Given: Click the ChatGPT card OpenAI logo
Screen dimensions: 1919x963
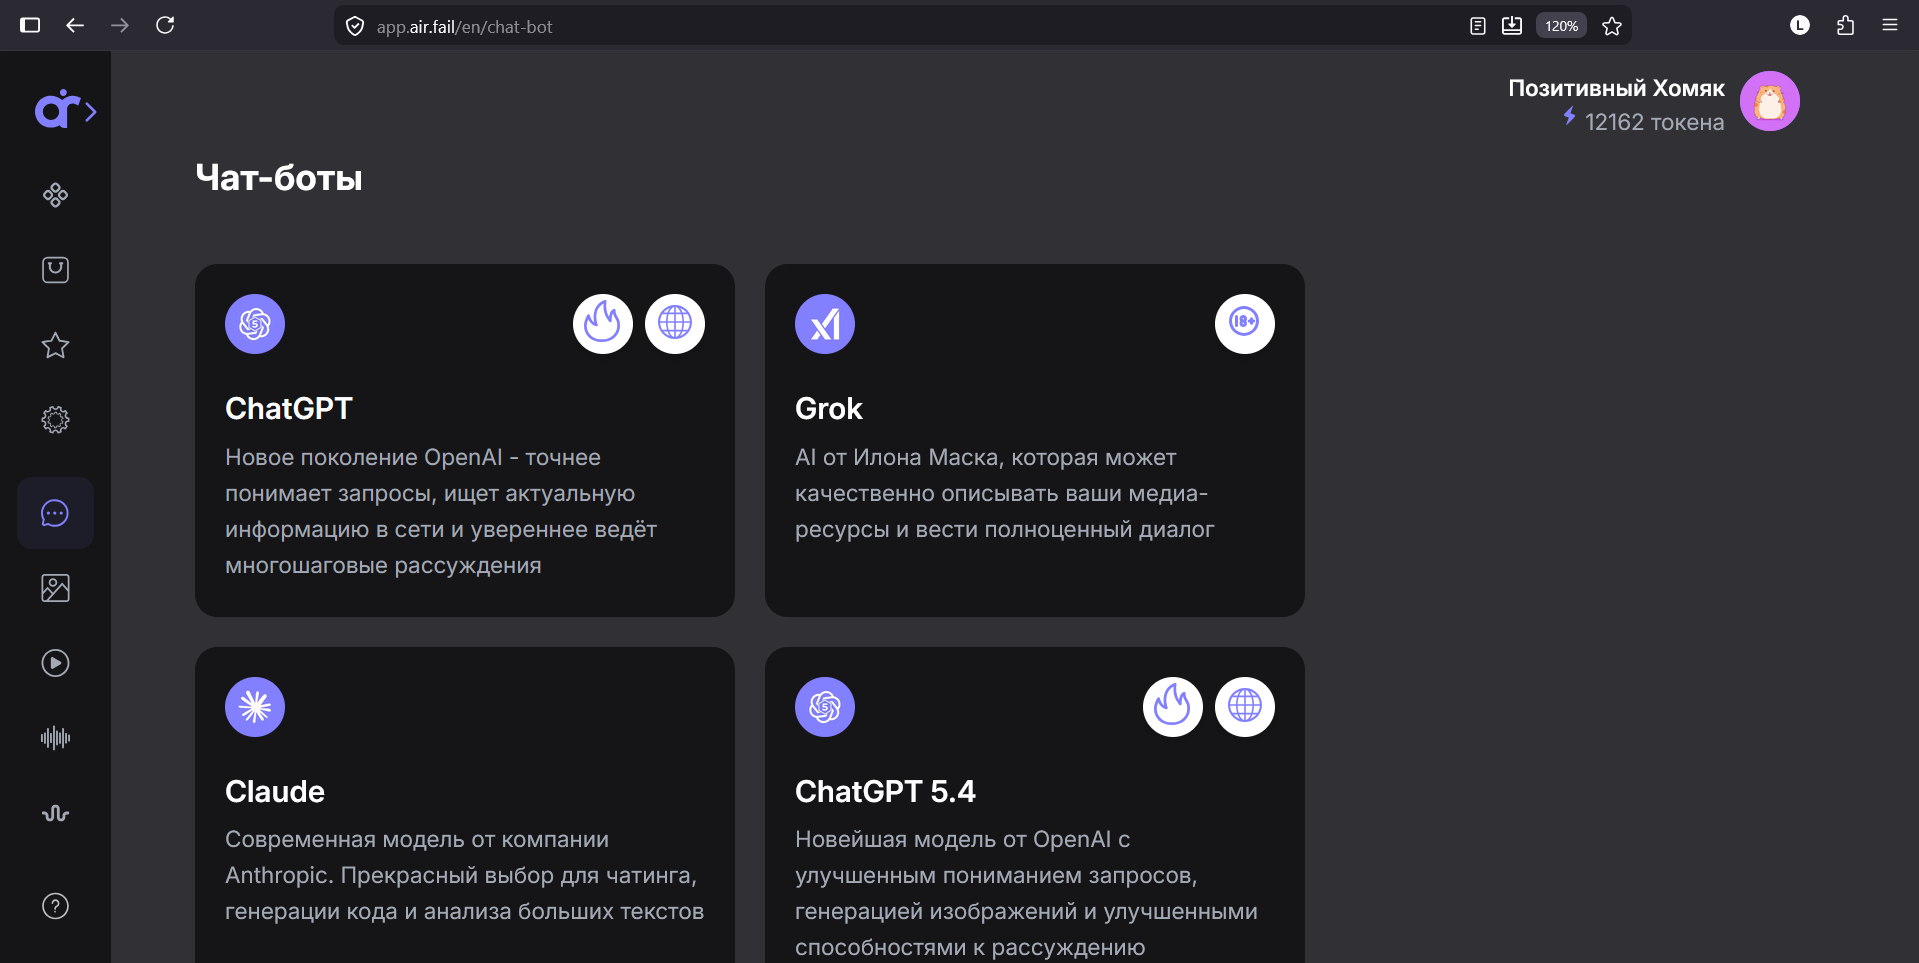Looking at the screenshot, I should pos(255,324).
